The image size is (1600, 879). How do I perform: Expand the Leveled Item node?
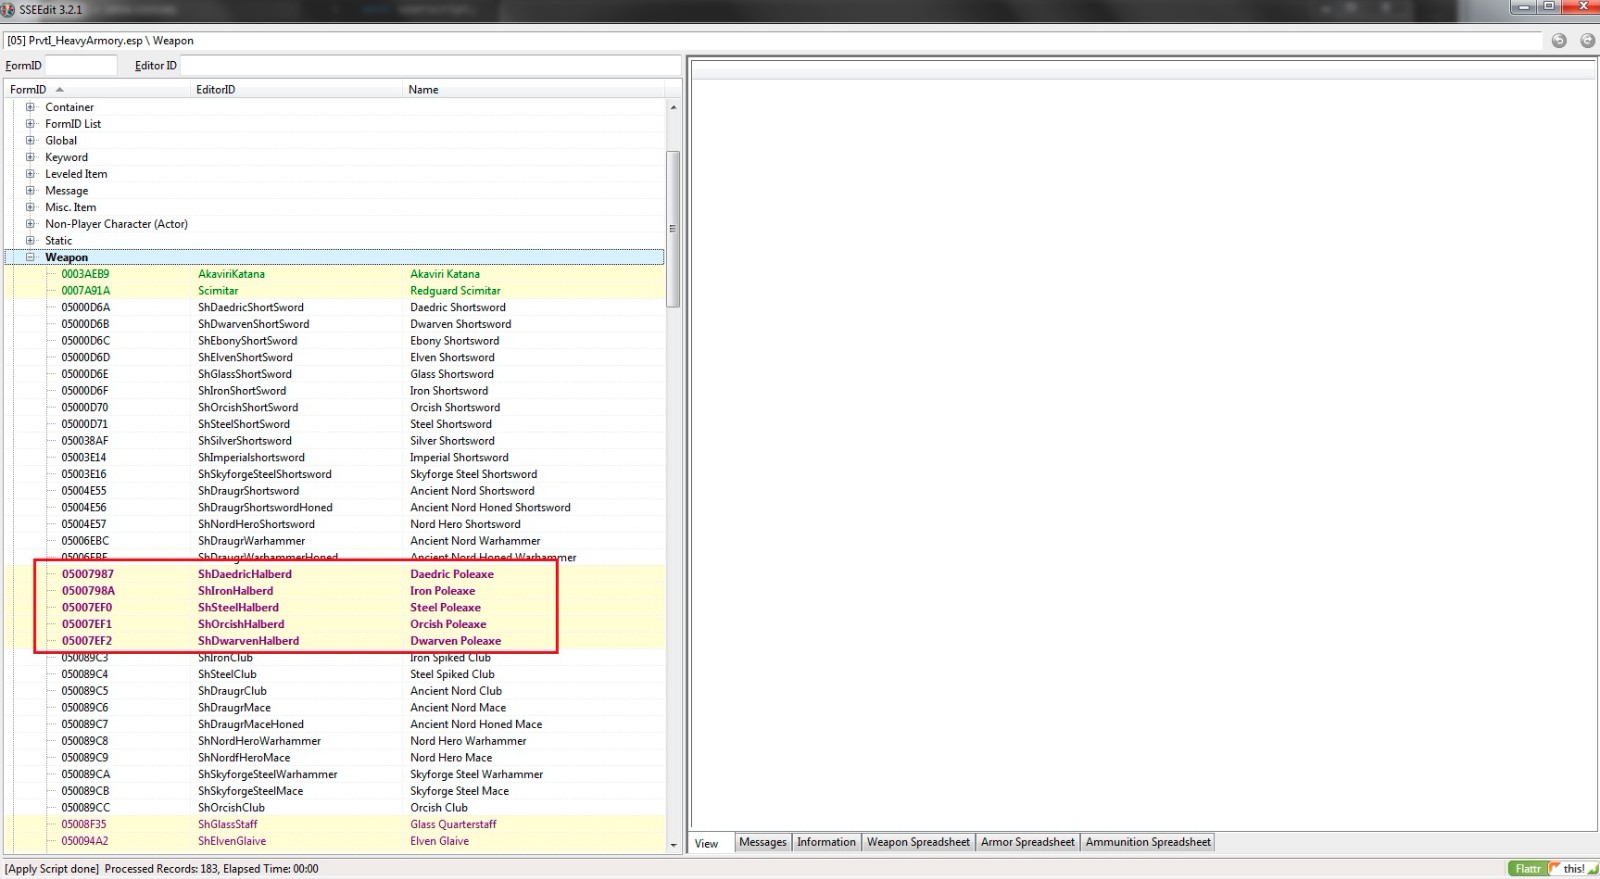(30, 174)
